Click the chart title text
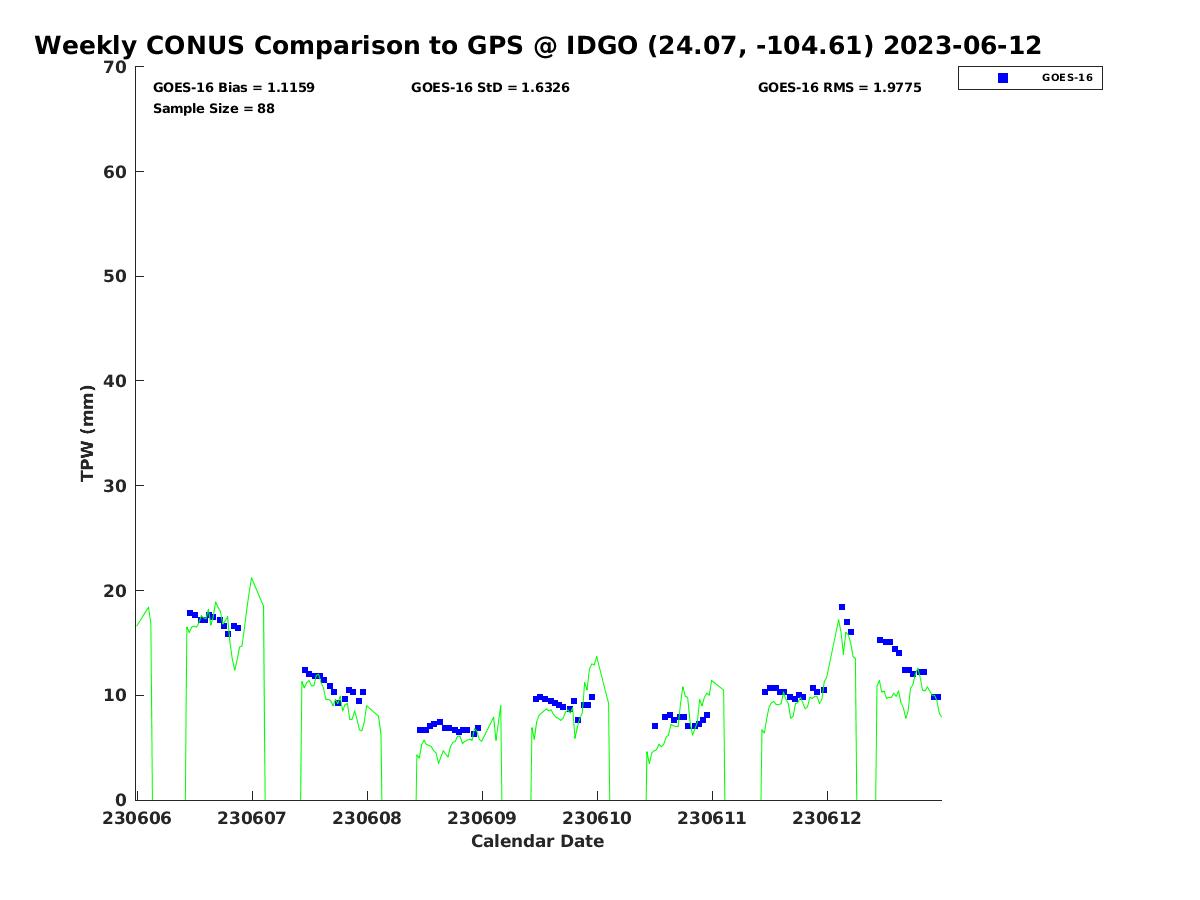The width and height of the screenshot is (1200, 900). pyautogui.click(x=538, y=46)
